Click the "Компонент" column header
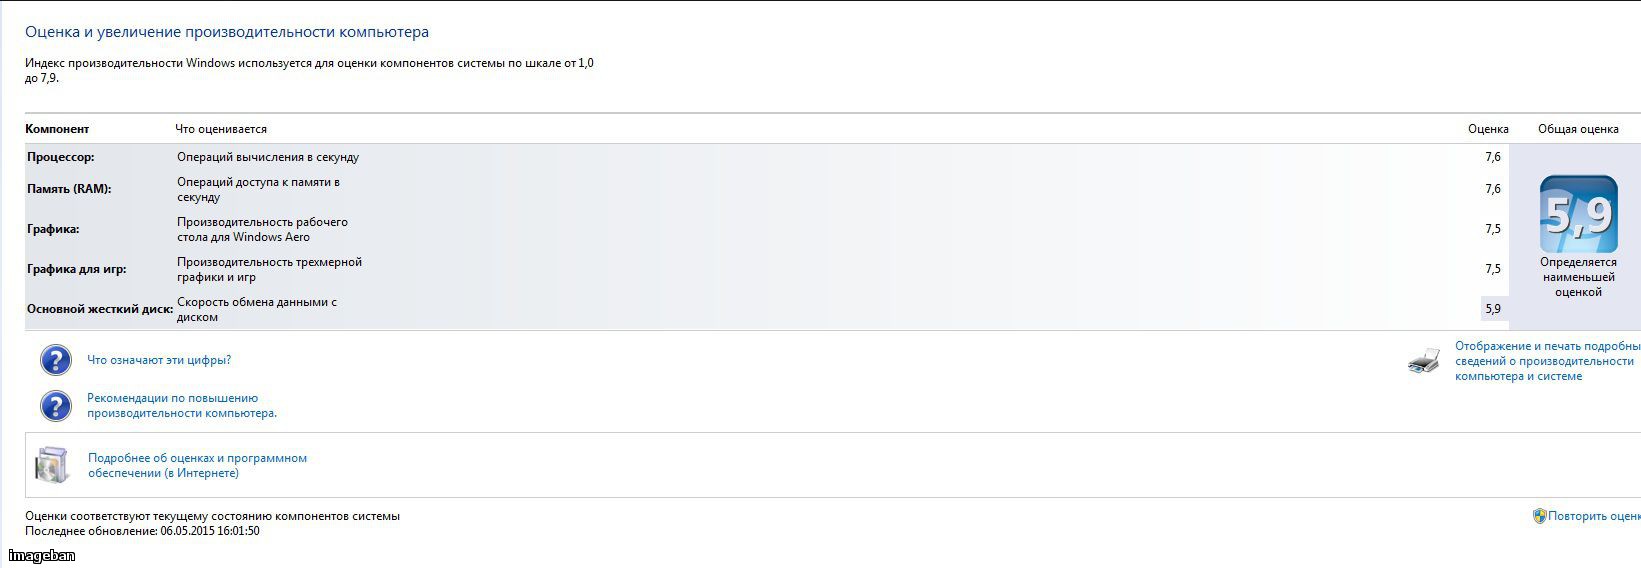1641x568 pixels. click(x=57, y=129)
